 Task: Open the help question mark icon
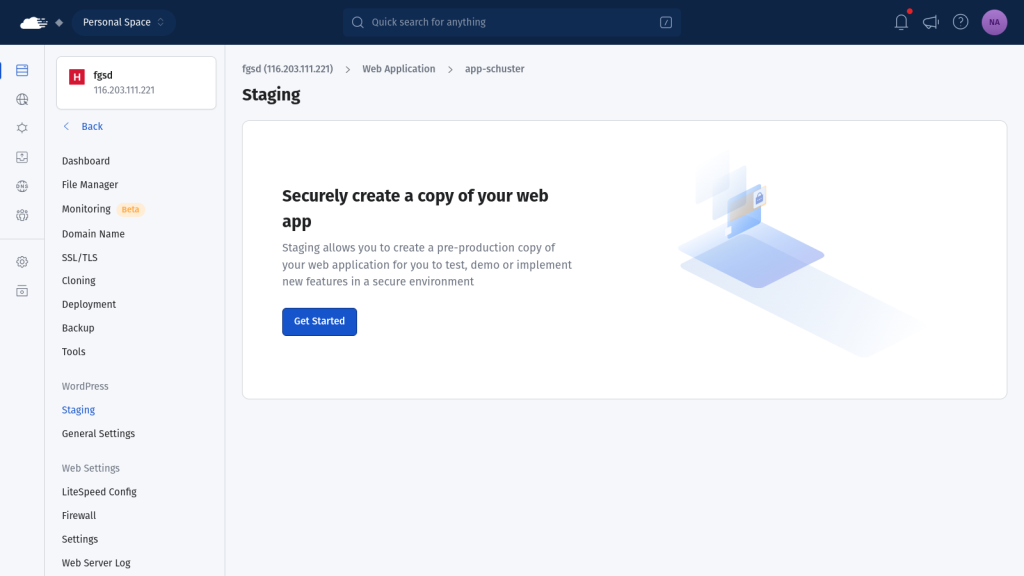click(960, 22)
